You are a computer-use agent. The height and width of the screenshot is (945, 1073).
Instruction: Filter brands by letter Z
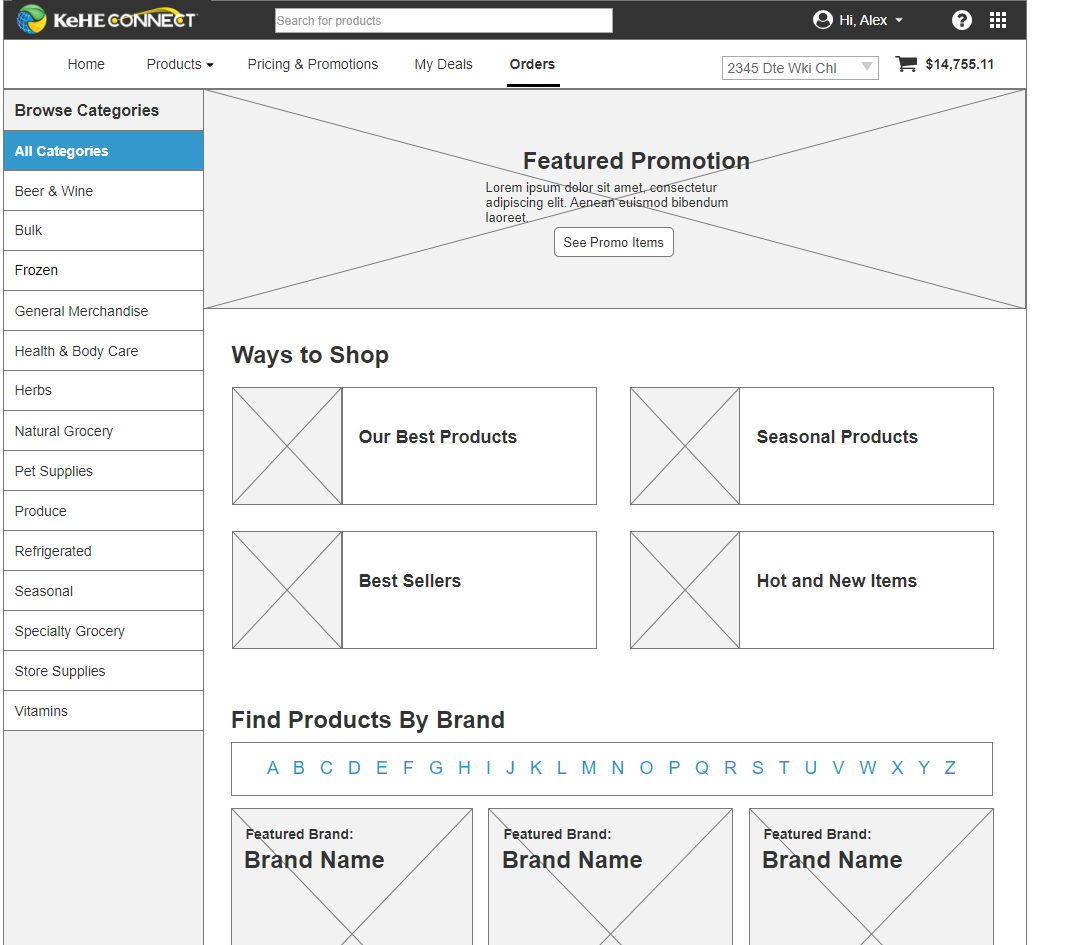pos(950,768)
